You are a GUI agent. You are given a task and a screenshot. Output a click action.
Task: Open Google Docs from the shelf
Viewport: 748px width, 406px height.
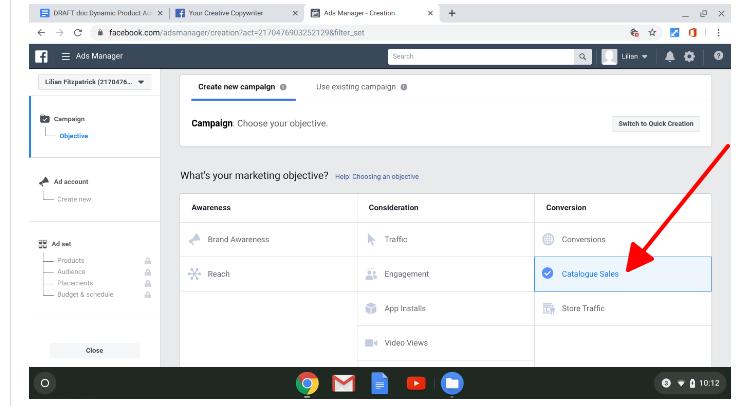(x=380, y=383)
